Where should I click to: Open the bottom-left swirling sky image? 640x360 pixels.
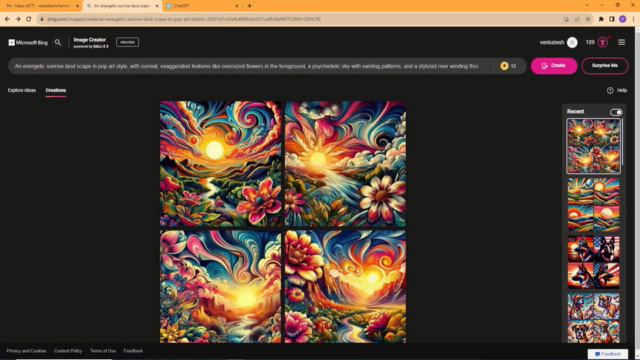(220, 287)
